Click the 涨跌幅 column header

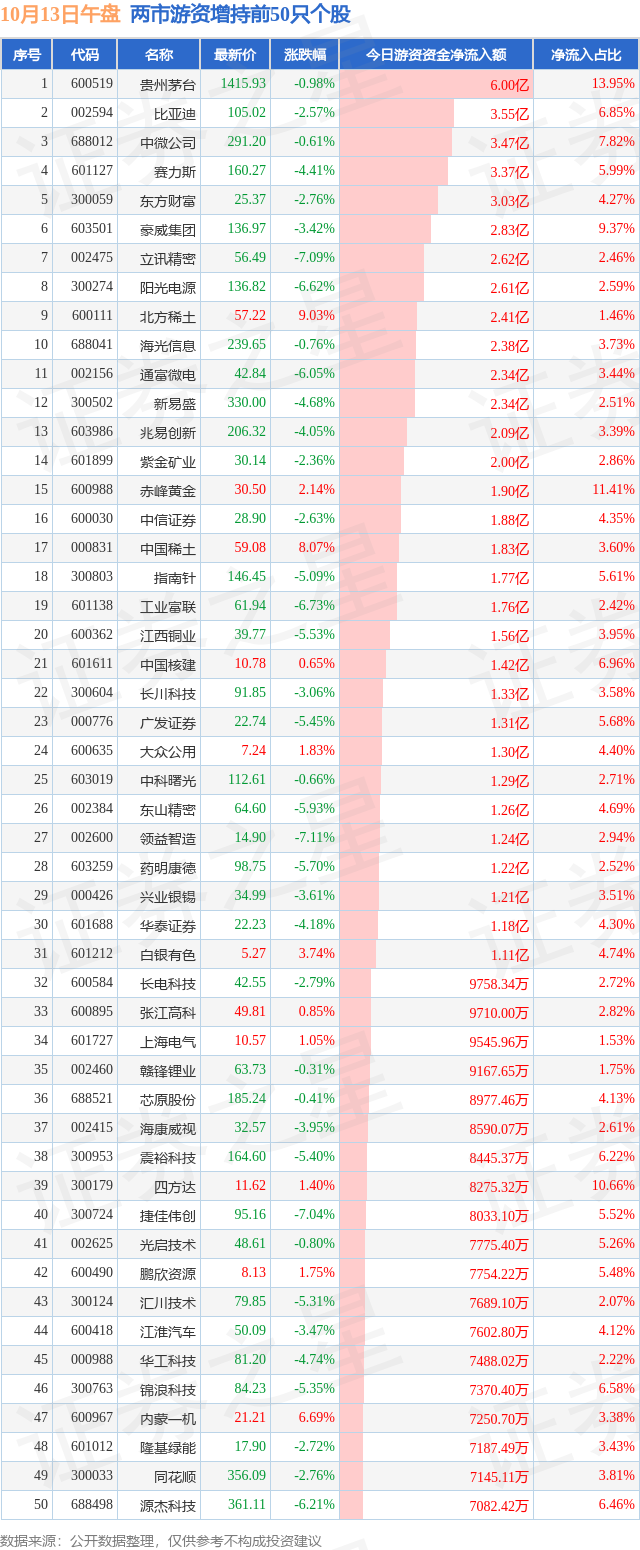tap(305, 55)
